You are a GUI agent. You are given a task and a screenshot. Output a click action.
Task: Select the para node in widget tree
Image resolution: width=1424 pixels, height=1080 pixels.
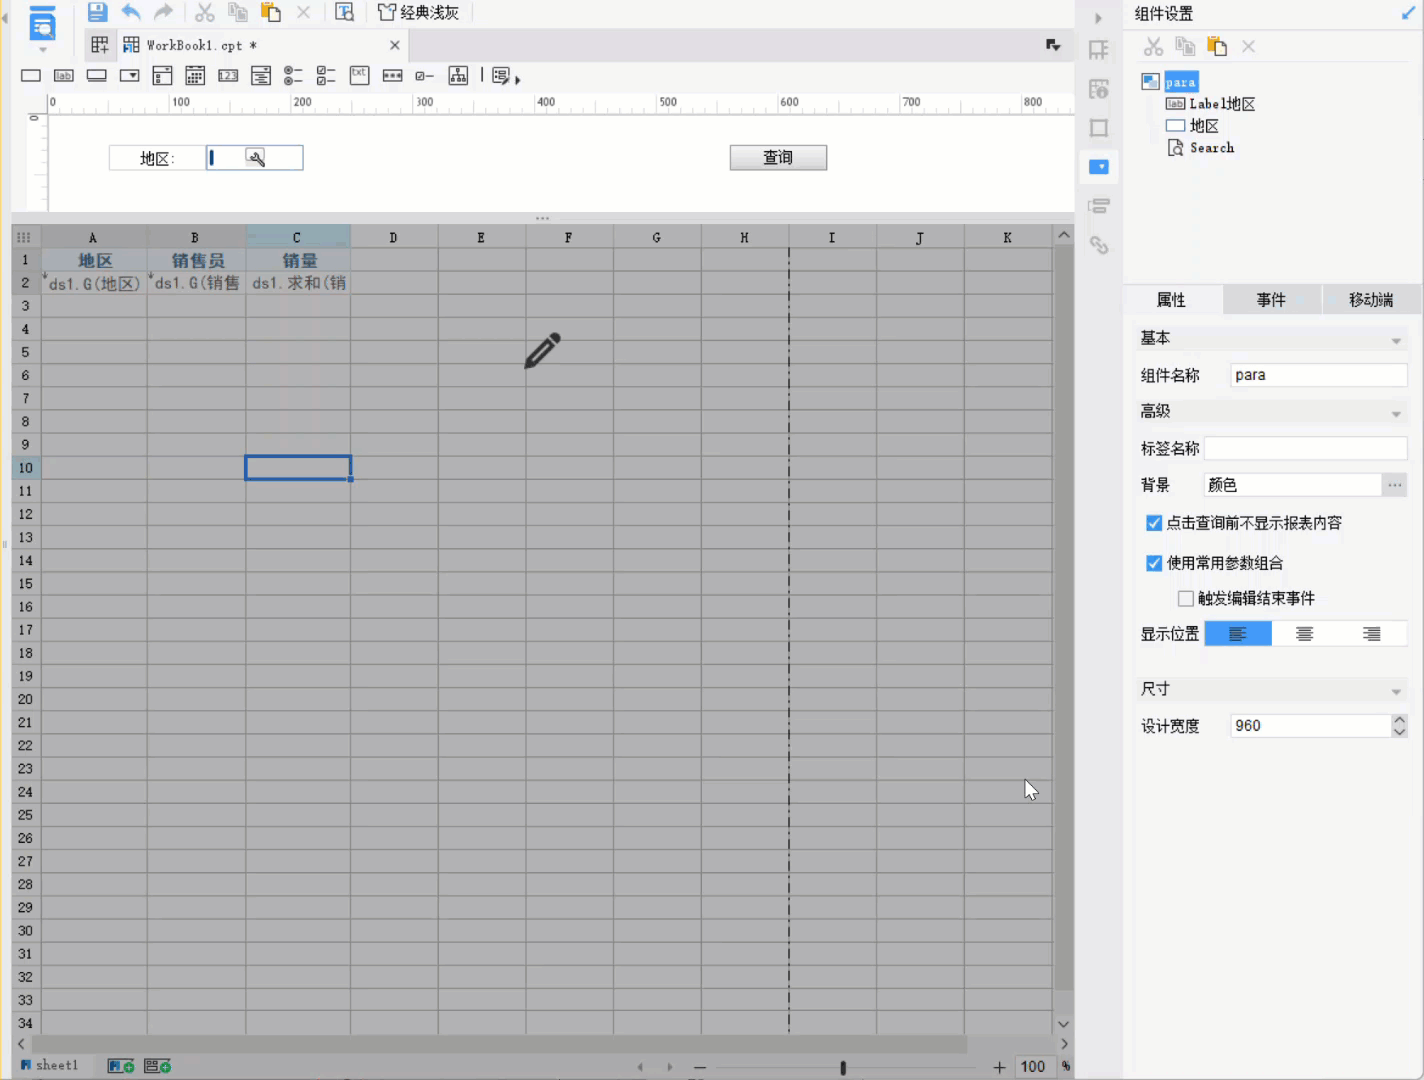click(x=1180, y=82)
